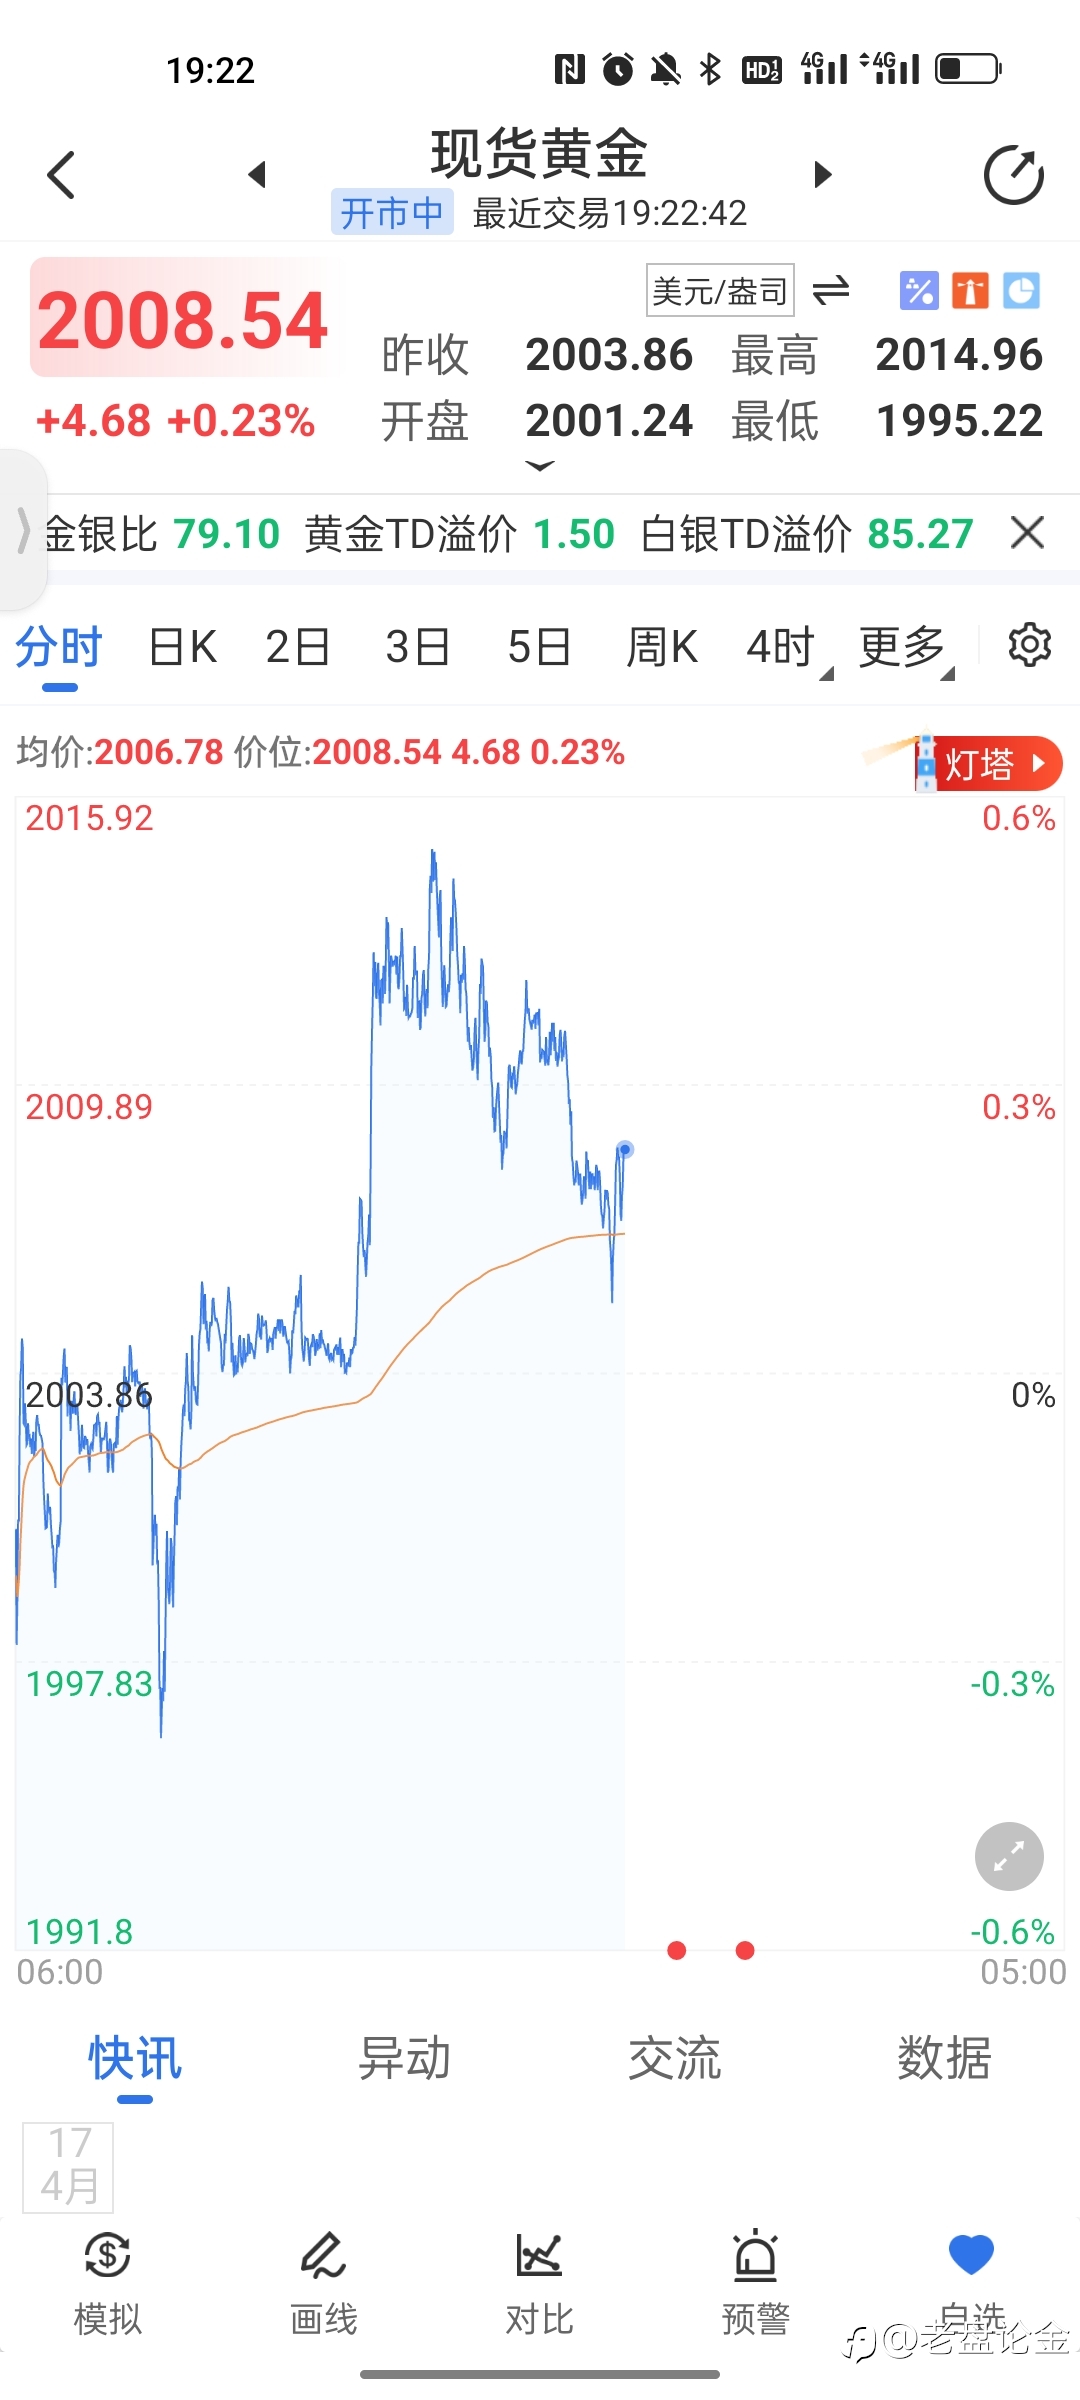This screenshot has height=2400, width=1080.
Task: Expand the quote details chevron
Action: (x=539, y=466)
